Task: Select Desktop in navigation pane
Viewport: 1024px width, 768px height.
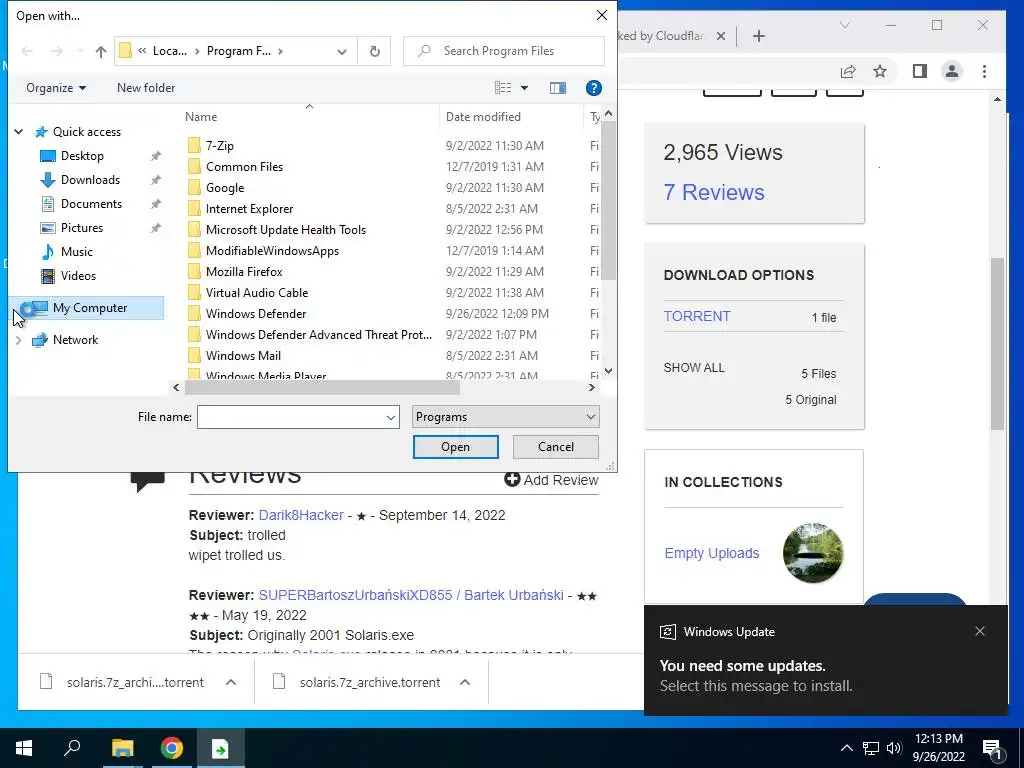Action: [82, 155]
